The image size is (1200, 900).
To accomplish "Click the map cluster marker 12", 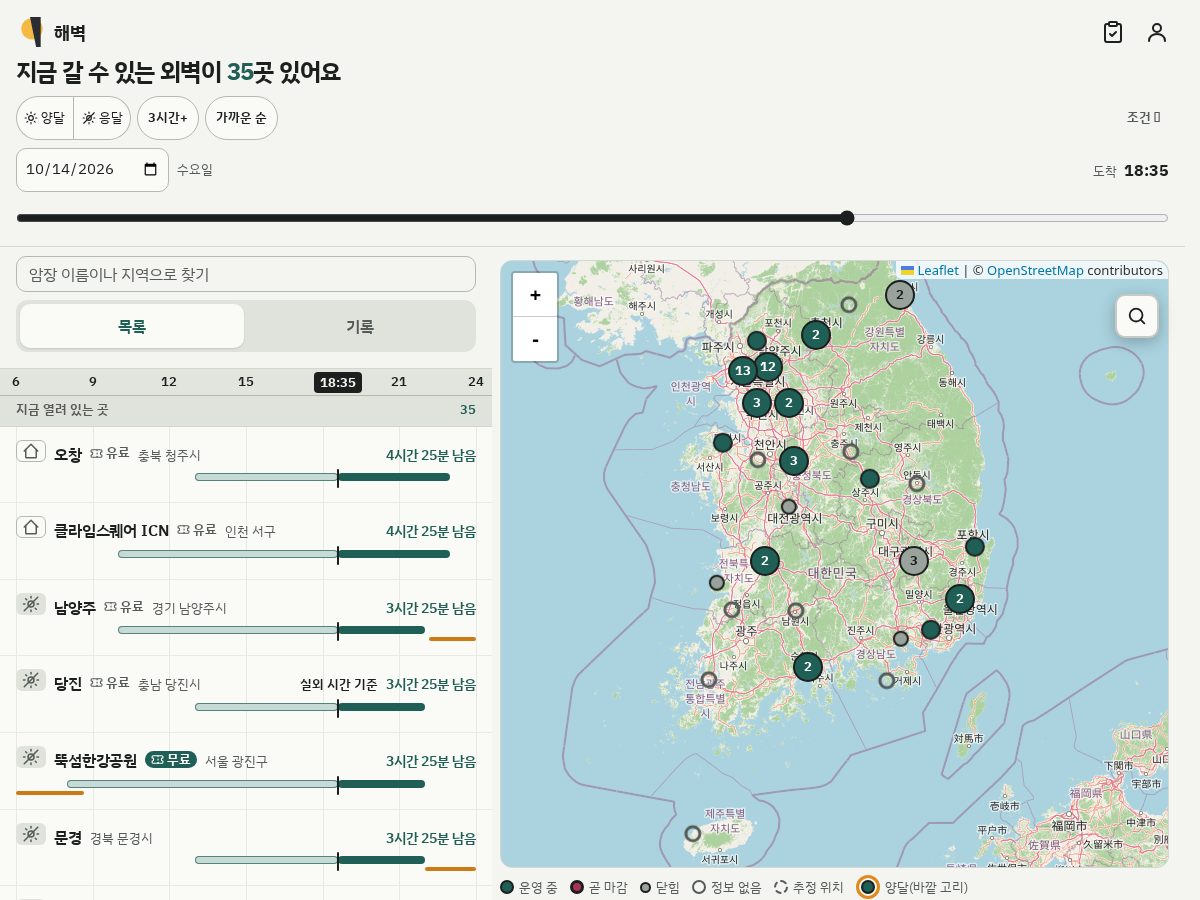I will coord(768,367).
